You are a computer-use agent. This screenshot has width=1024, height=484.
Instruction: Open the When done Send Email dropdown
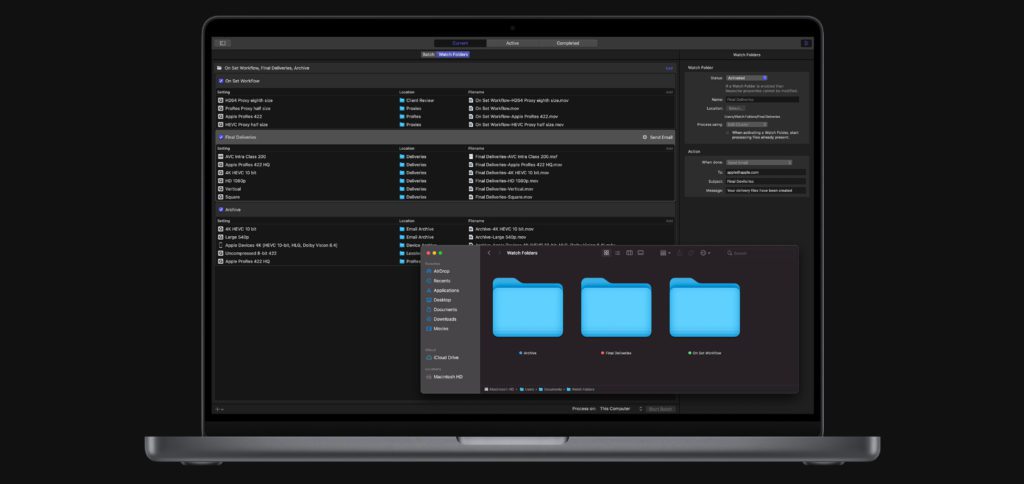(759, 162)
